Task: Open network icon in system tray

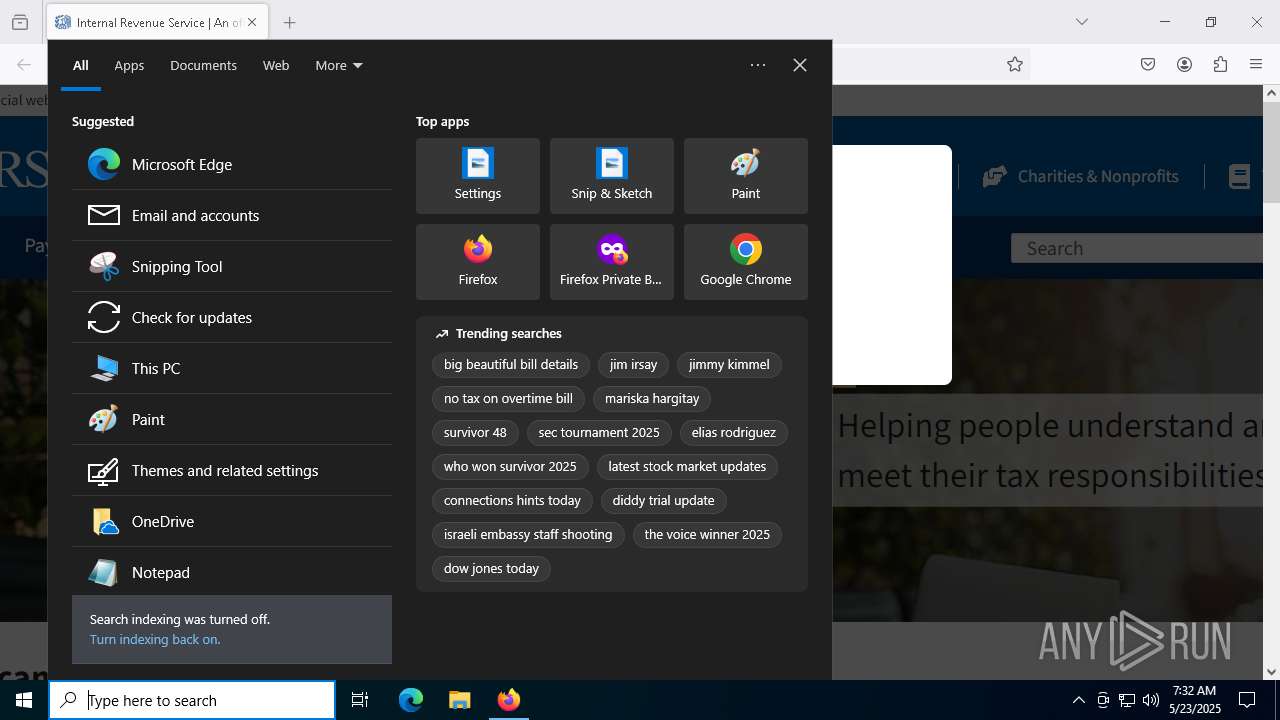Action: (1127, 700)
